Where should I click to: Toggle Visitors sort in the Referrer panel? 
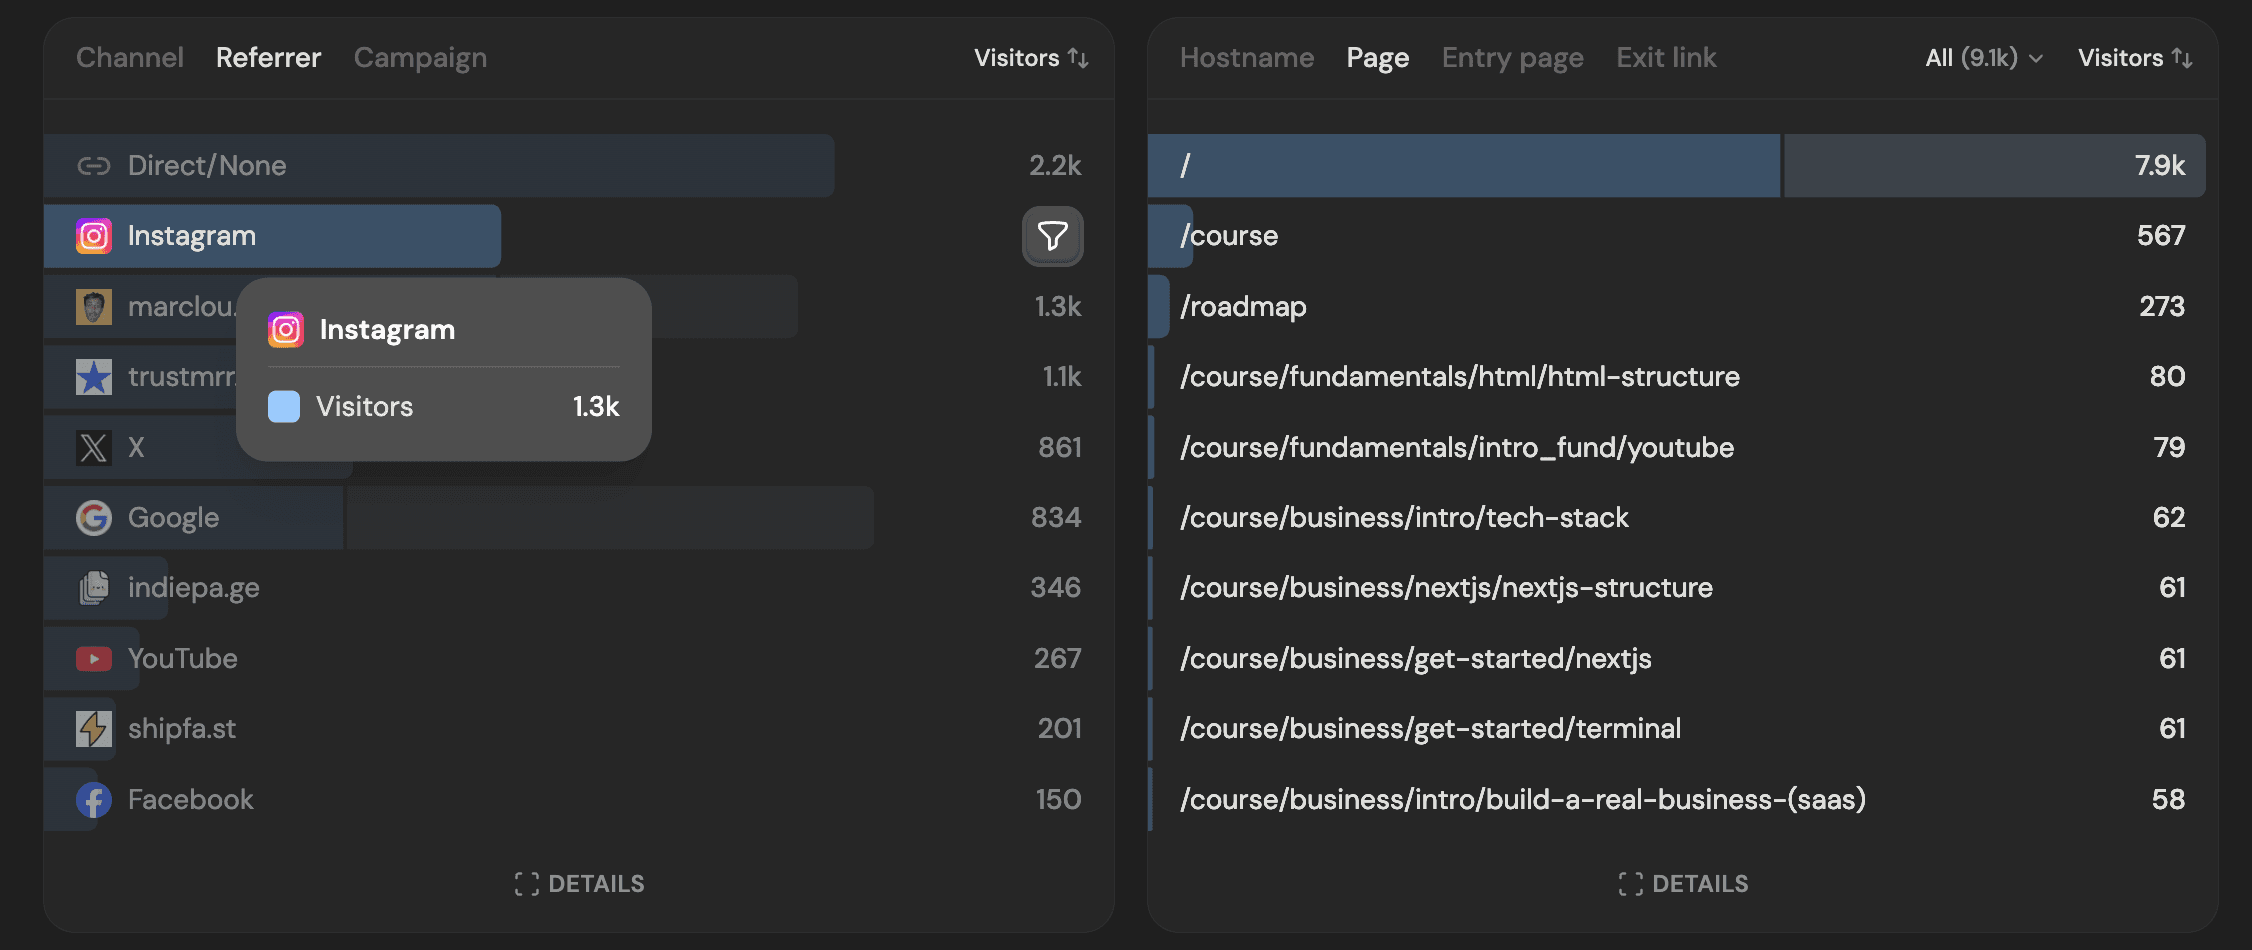pyautogui.click(x=1031, y=58)
